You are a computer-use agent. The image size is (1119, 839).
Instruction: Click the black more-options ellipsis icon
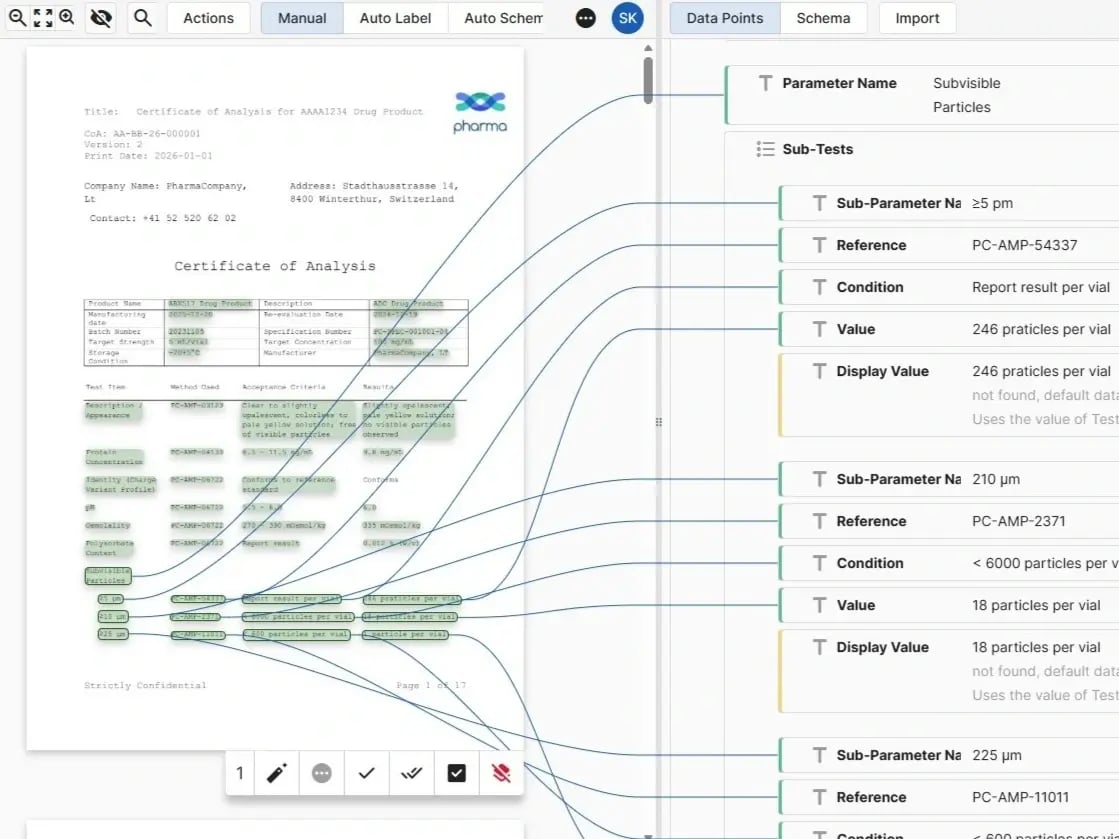pos(587,18)
